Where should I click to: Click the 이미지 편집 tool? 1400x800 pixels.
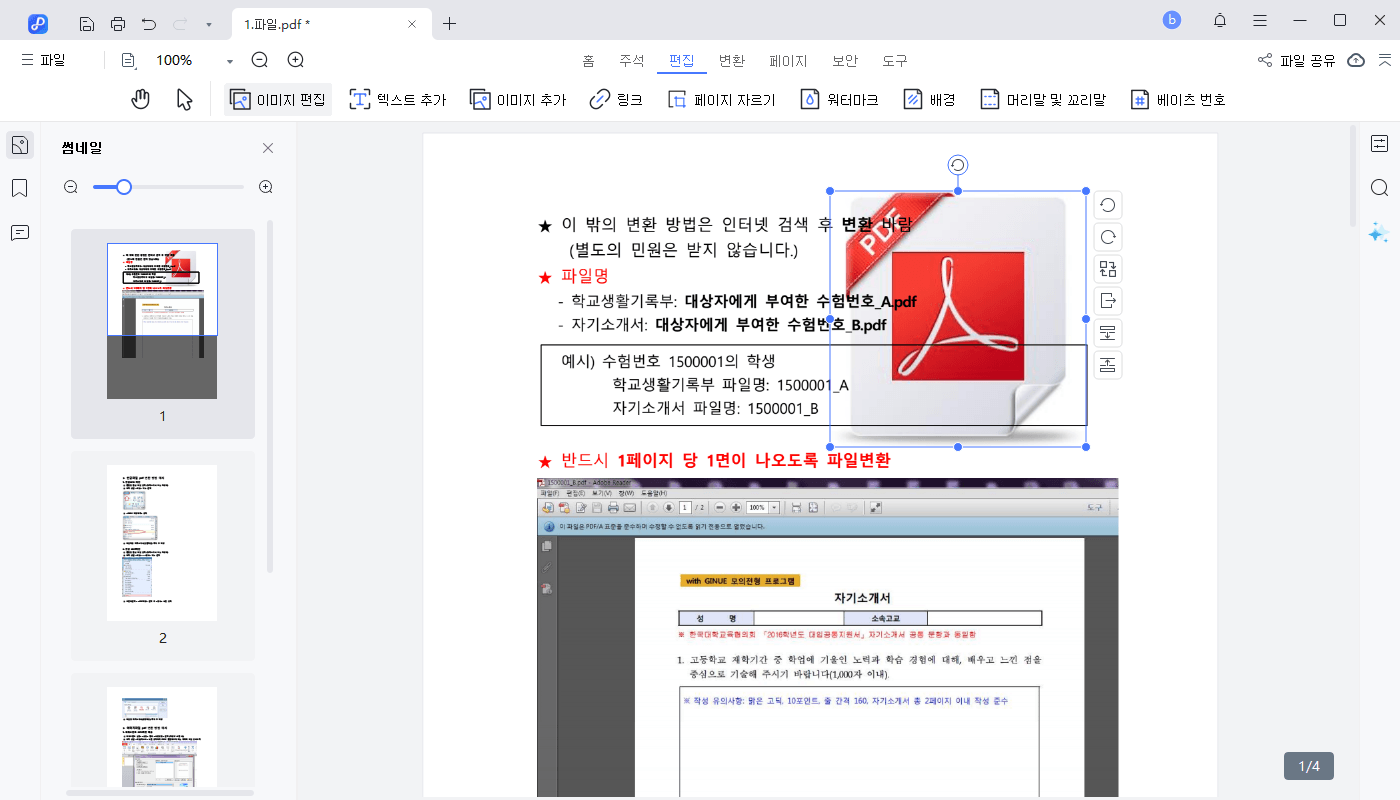pos(278,99)
